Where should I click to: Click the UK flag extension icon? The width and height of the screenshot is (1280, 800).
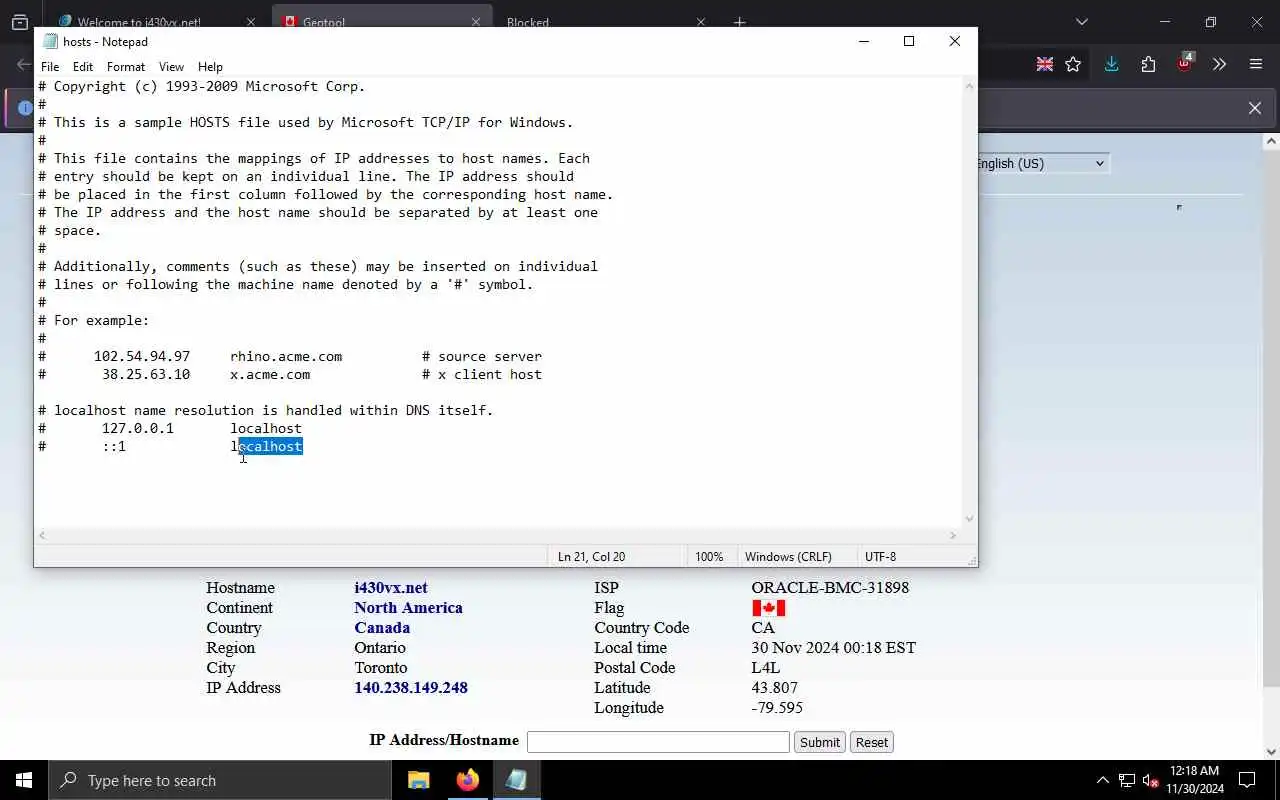click(1044, 64)
